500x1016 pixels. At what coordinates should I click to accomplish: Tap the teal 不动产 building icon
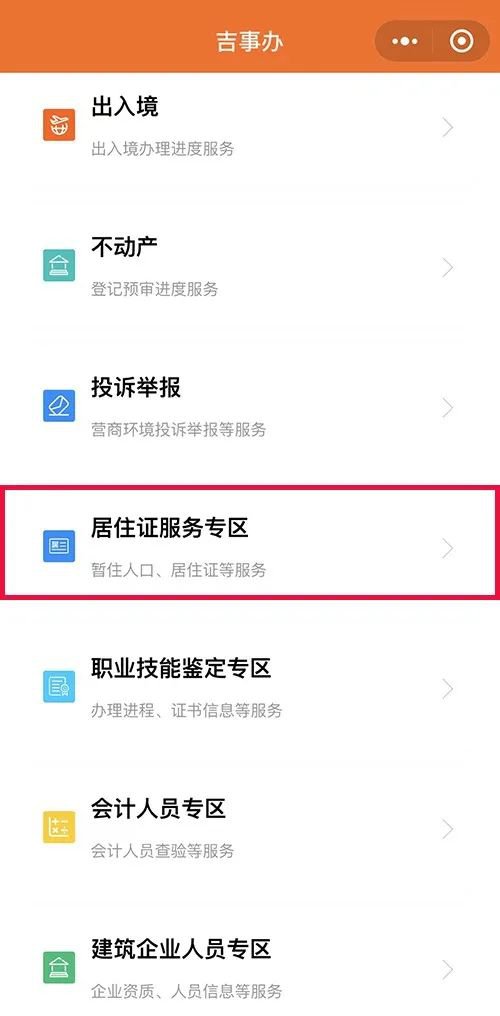(59, 266)
